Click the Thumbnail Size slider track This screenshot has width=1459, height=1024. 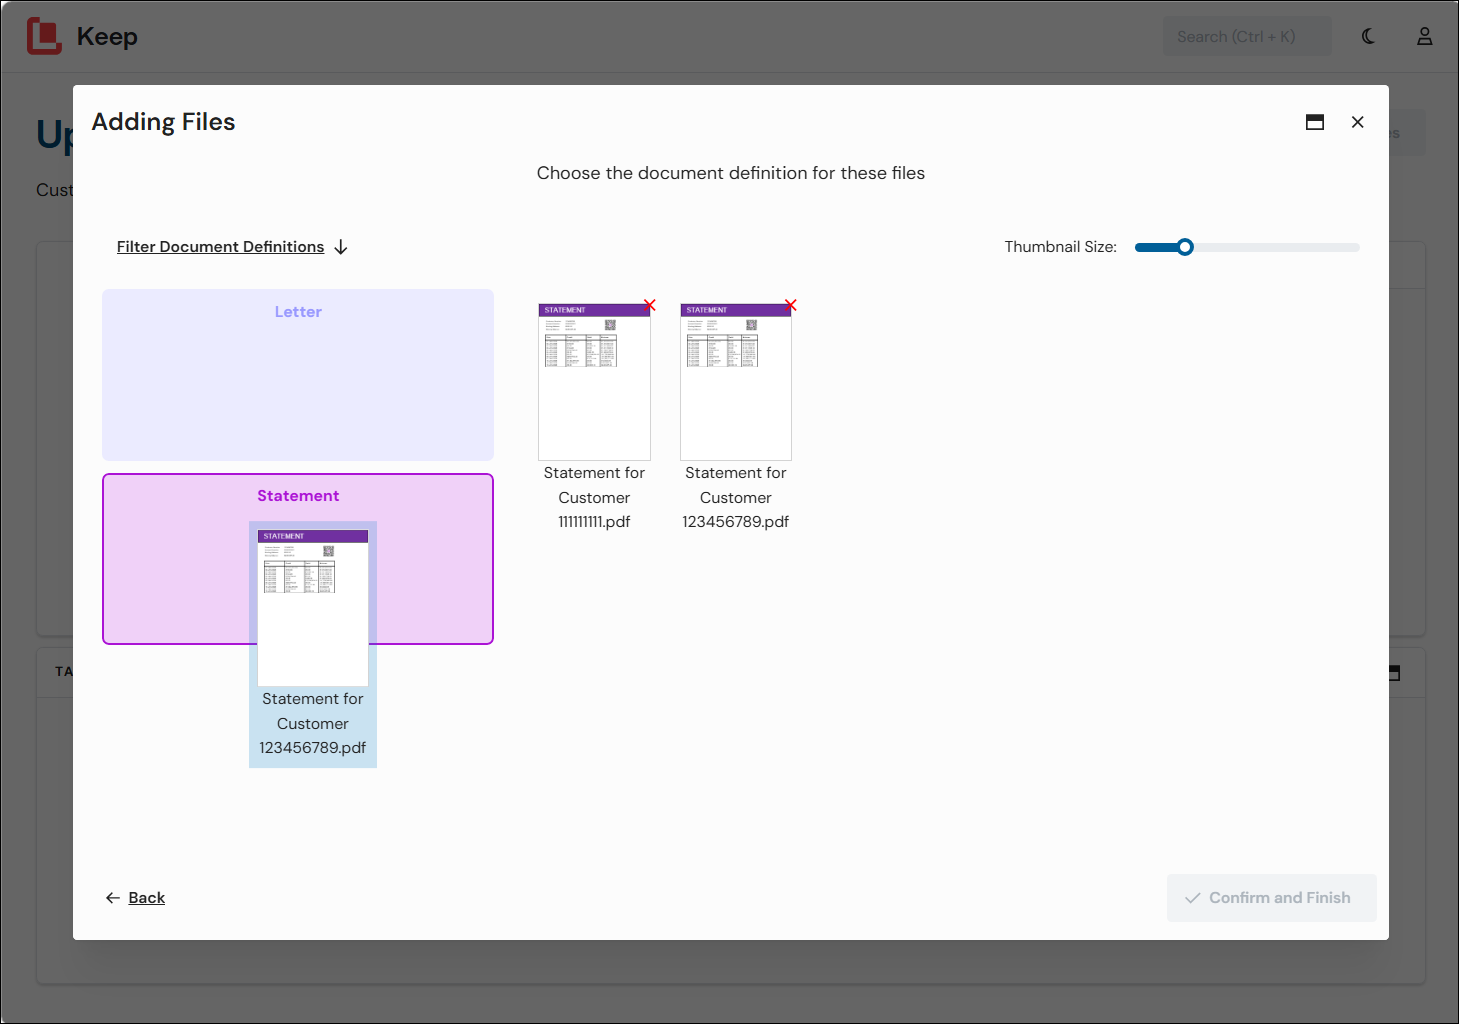[1247, 247]
